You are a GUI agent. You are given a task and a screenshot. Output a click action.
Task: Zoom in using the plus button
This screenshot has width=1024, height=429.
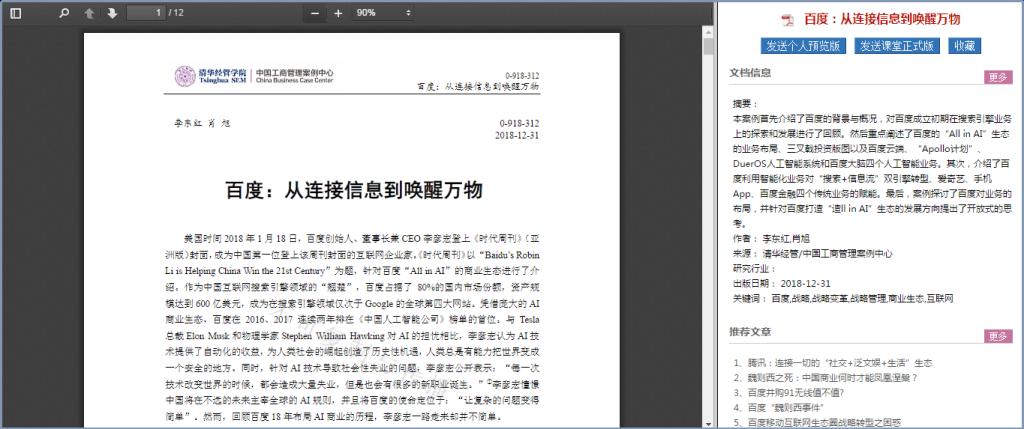click(x=338, y=13)
